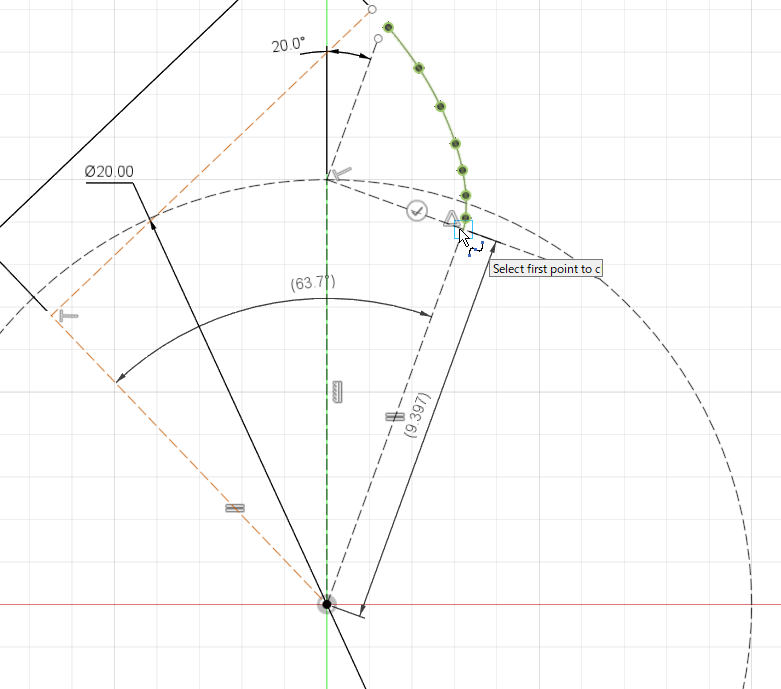This screenshot has height=689, width=781.
Task: Select the red horizontal axis line
Action: (x=600, y=604)
